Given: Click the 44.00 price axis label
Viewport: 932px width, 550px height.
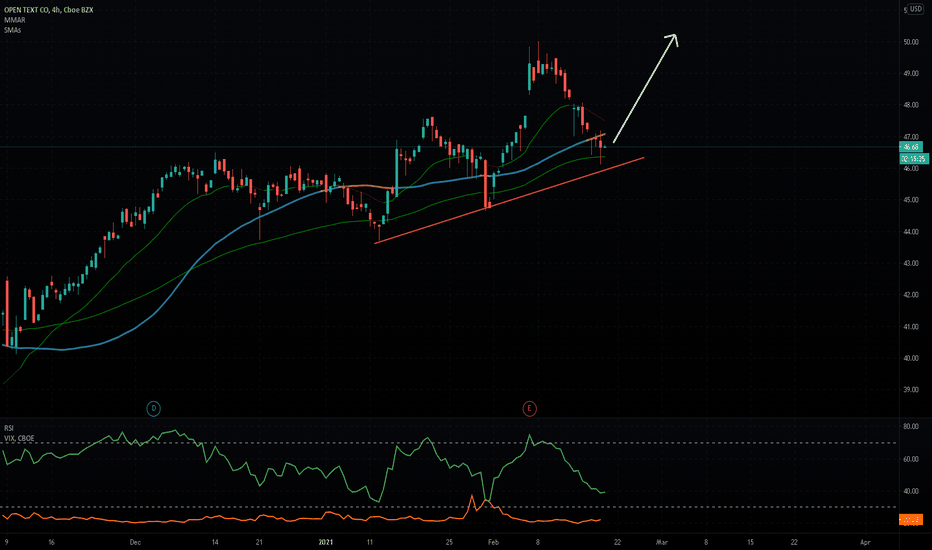Looking at the screenshot, I should (911, 232).
